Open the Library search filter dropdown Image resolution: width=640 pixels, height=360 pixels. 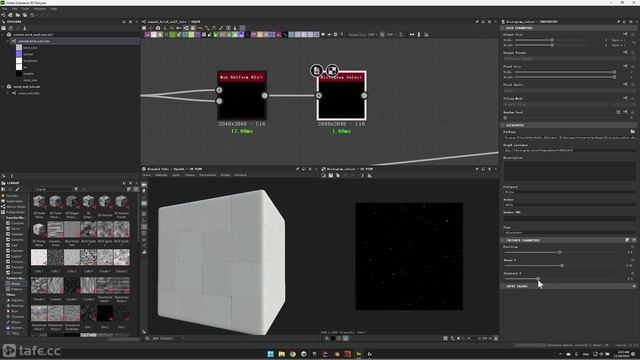[x=76, y=189]
